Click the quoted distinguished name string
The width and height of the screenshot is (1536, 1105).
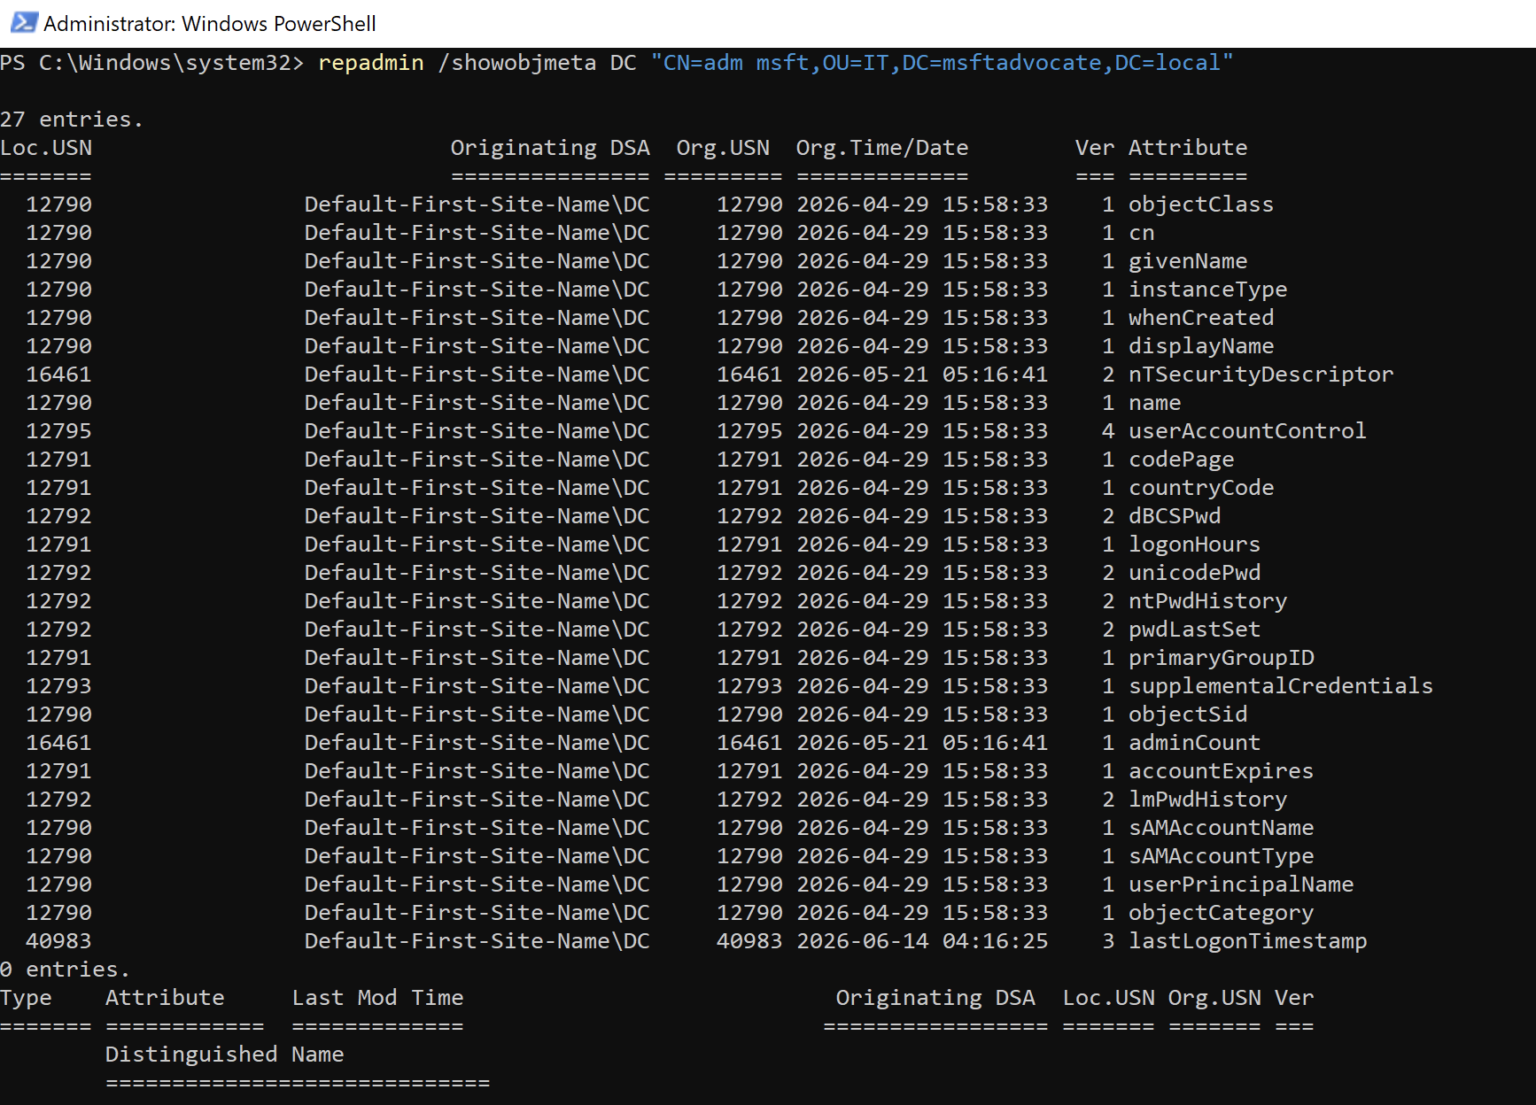click(x=942, y=63)
